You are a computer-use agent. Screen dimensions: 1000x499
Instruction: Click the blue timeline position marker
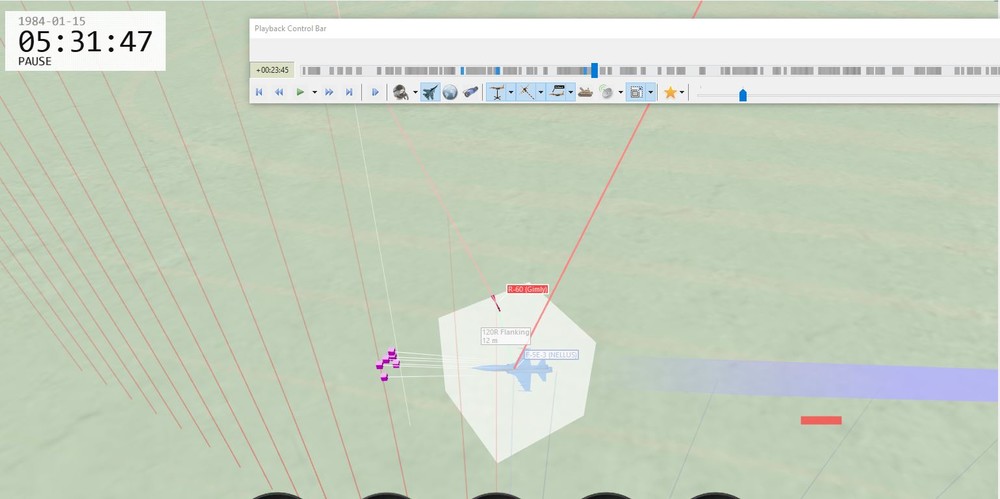pyautogui.click(x=594, y=70)
